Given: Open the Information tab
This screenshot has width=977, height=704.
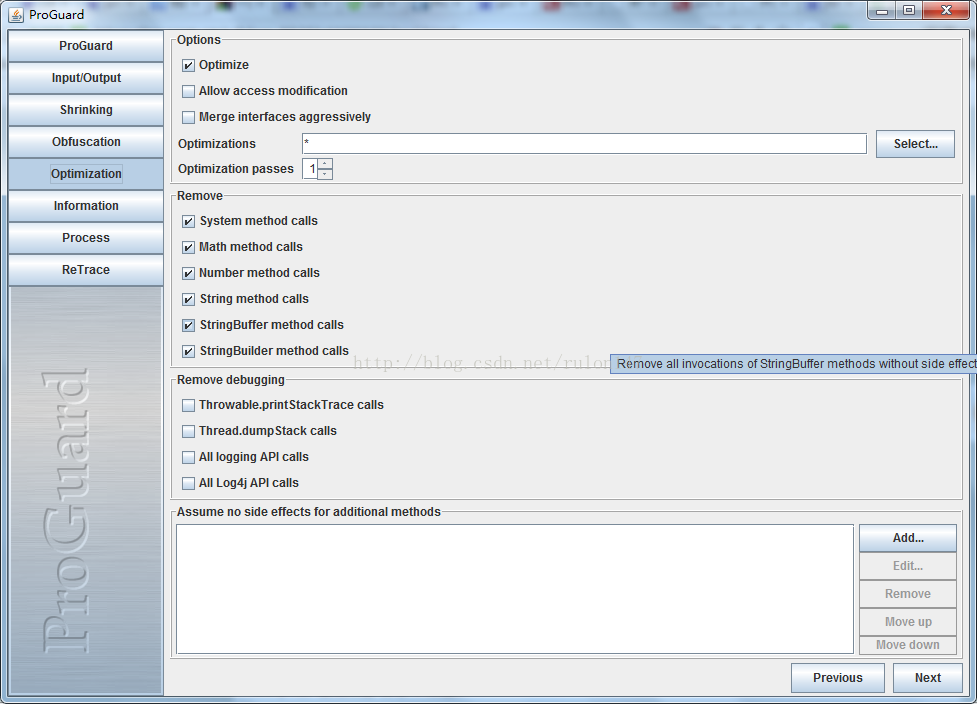Looking at the screenshot, I should (x=86, y=206).
